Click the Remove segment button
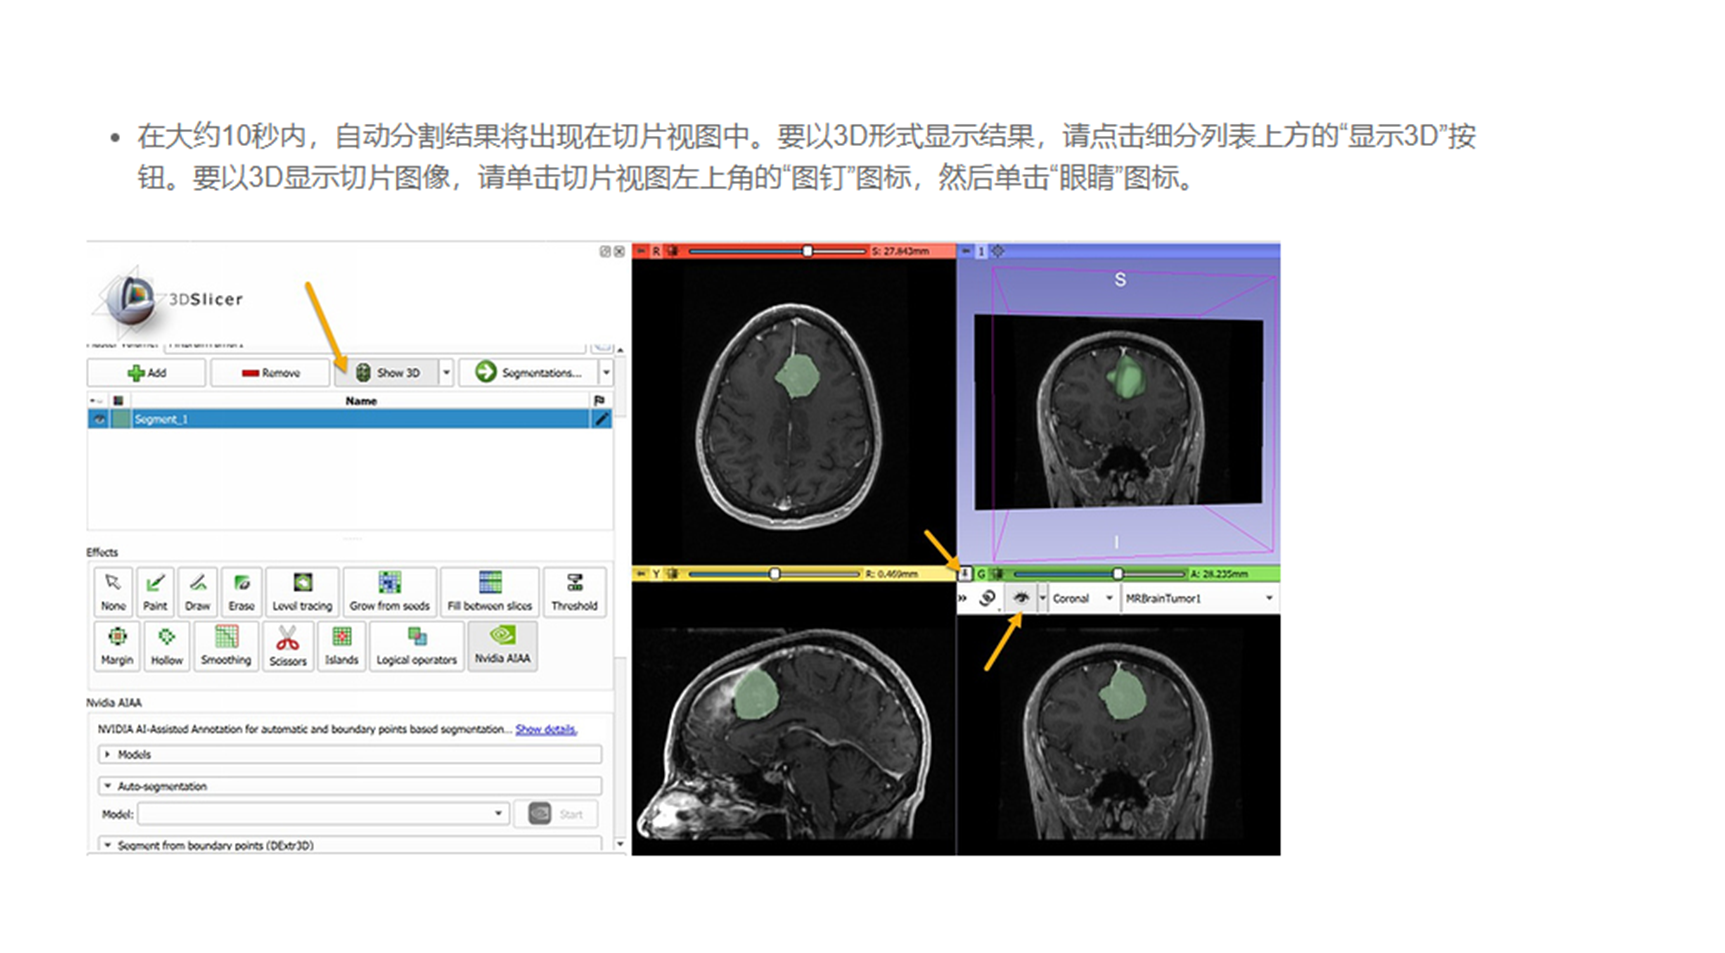Image resolution: width=1725 pixels, height=953 pixels. [270, 372]
